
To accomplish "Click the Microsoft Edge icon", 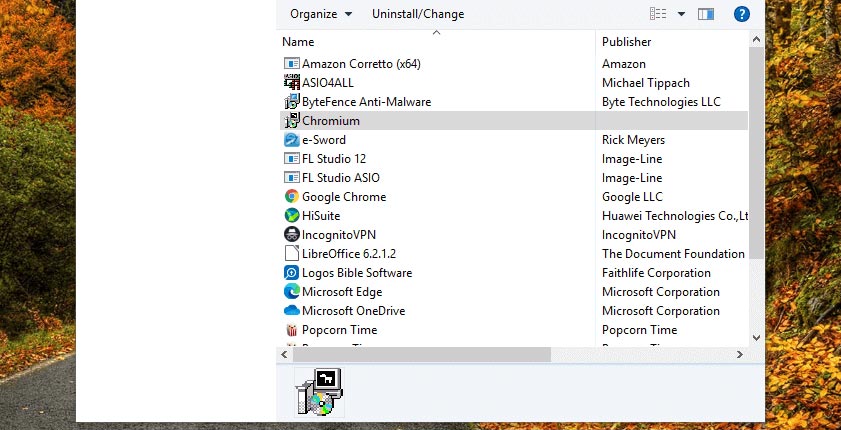I will point(291,292).
